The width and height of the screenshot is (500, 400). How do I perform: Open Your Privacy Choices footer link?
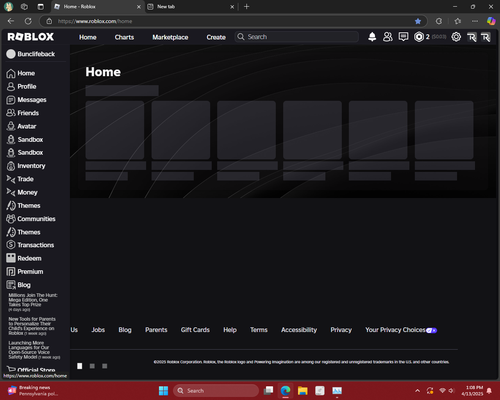(401, 330)
